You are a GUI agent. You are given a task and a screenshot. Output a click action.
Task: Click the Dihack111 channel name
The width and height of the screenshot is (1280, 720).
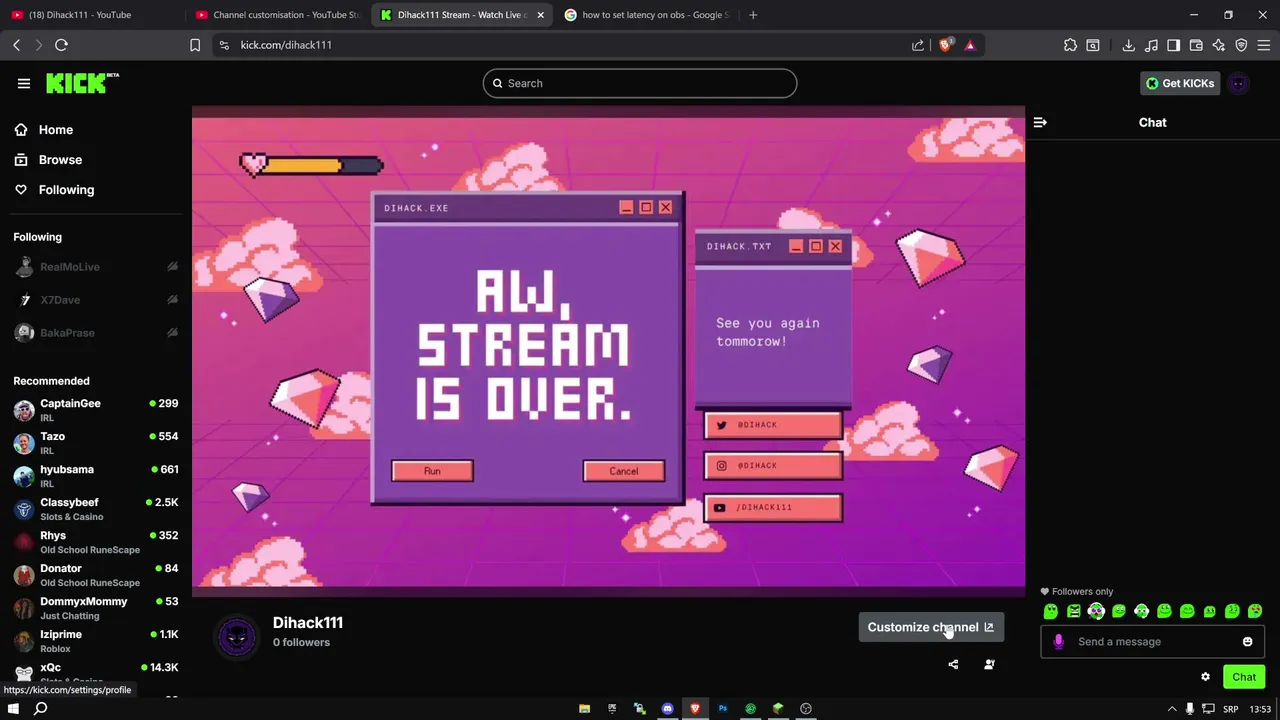point(308,622)
